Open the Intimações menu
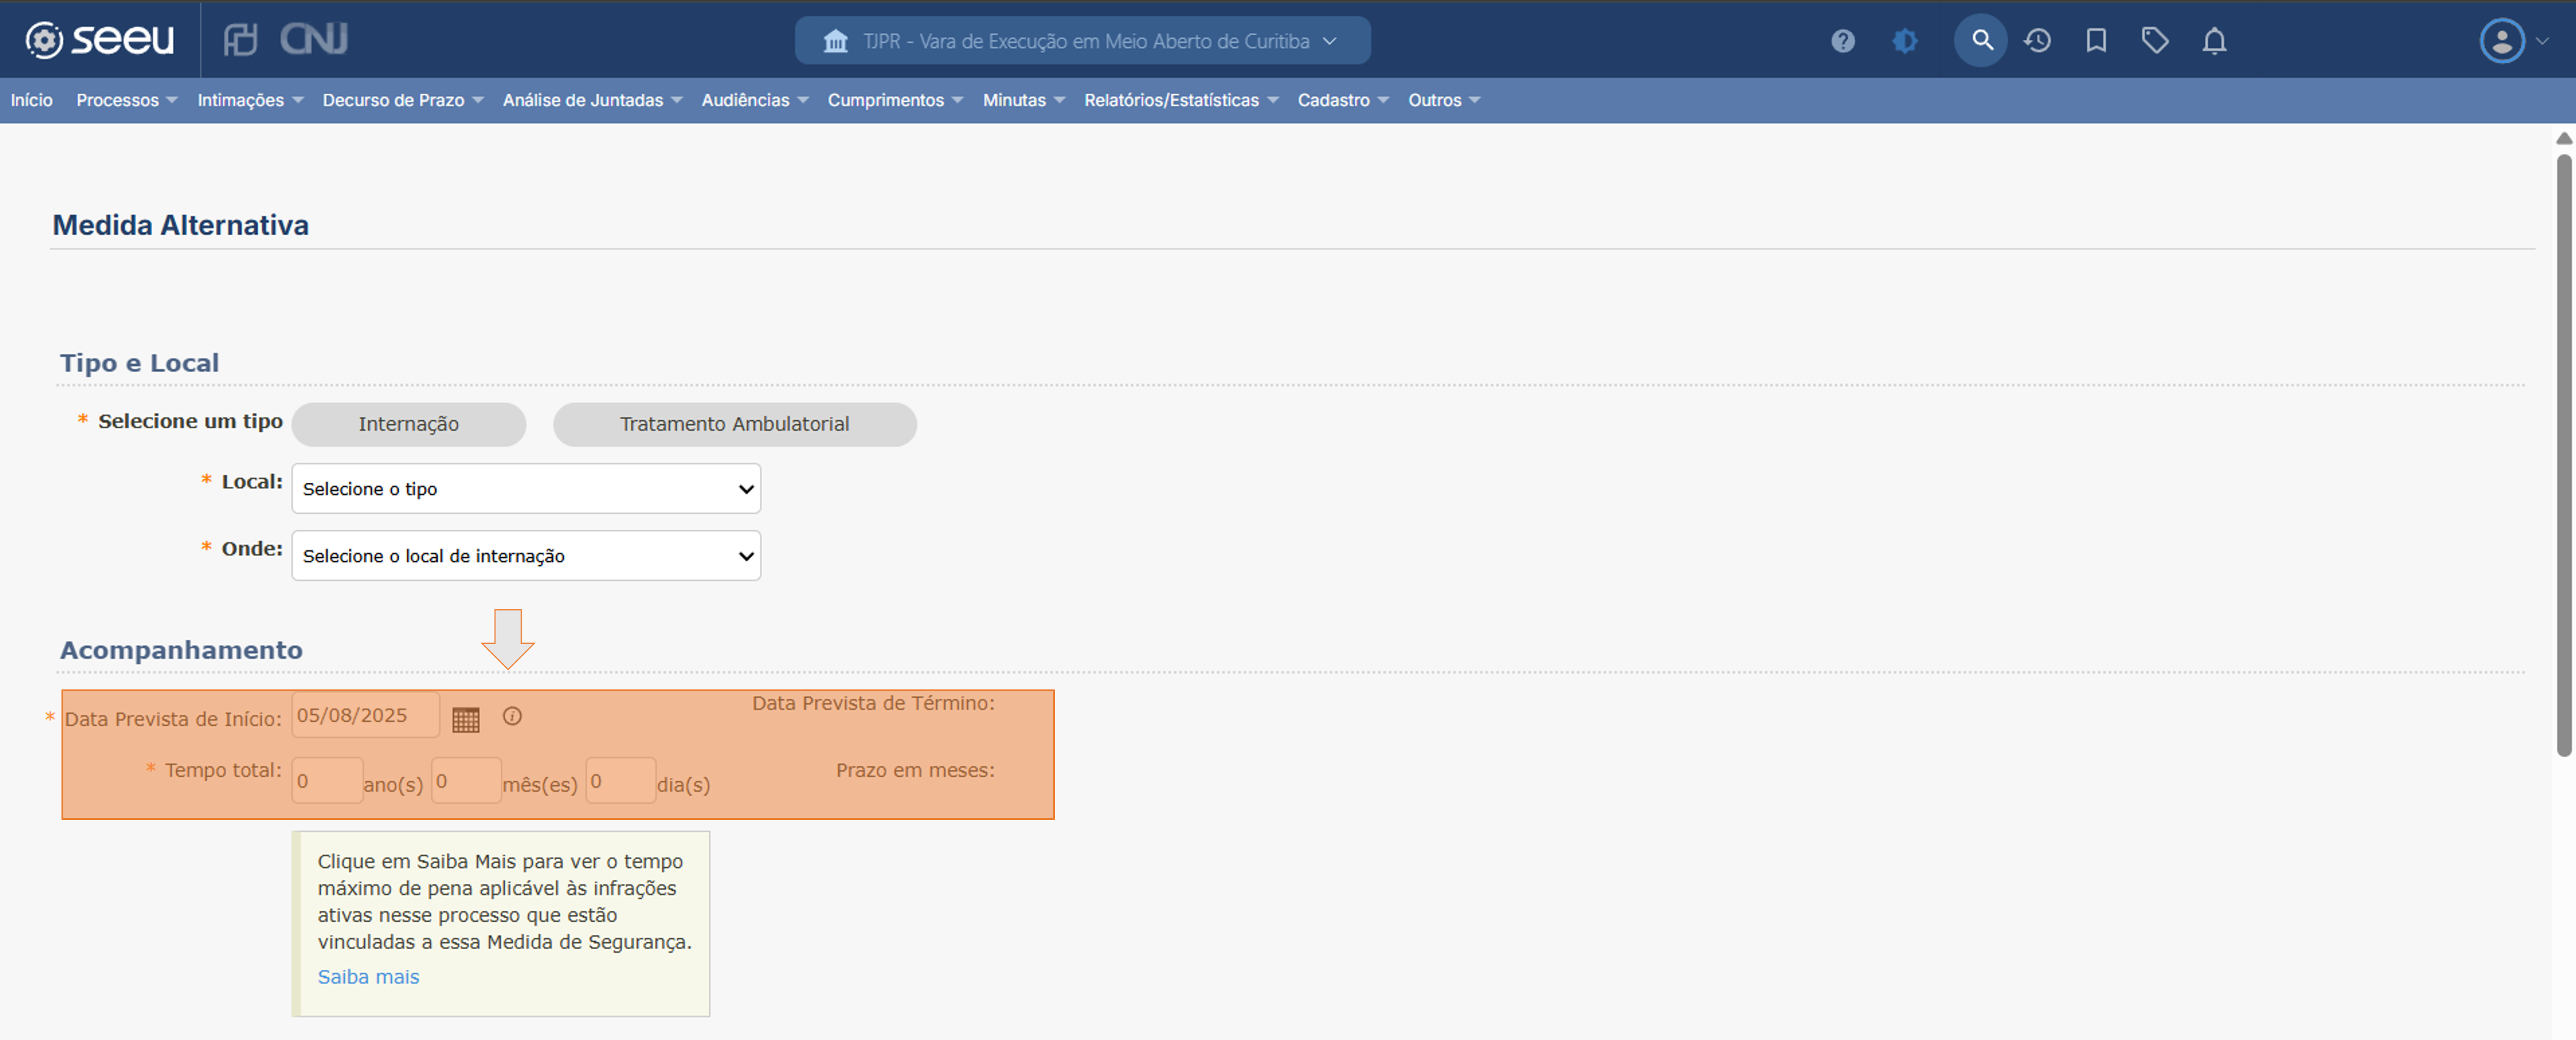Viewport: 2576px width, 1040px height. point(250,100)
